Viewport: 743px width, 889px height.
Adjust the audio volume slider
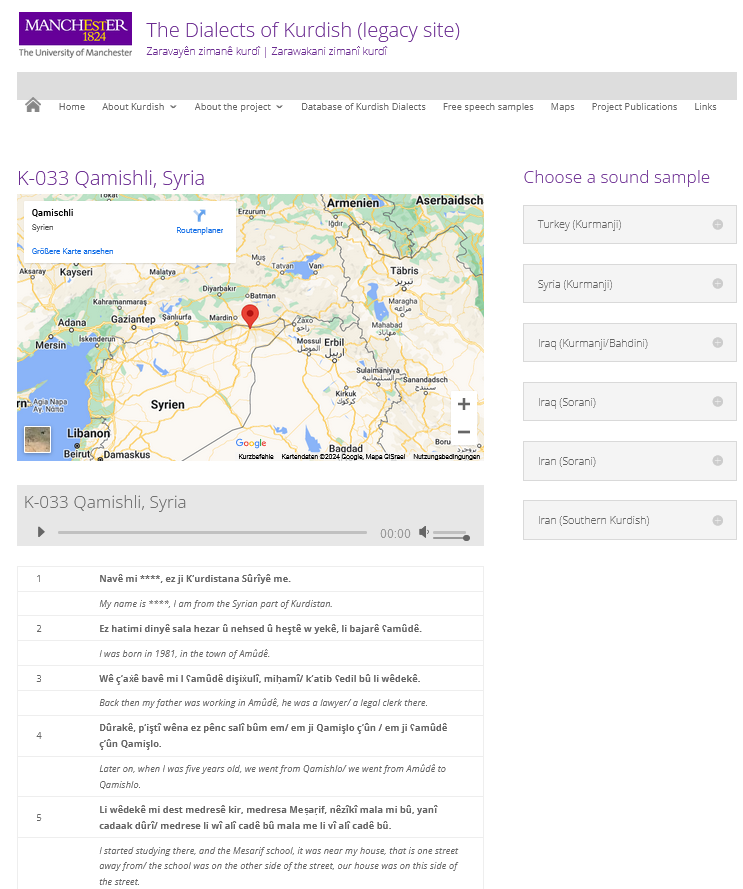[x=451, y=535]
